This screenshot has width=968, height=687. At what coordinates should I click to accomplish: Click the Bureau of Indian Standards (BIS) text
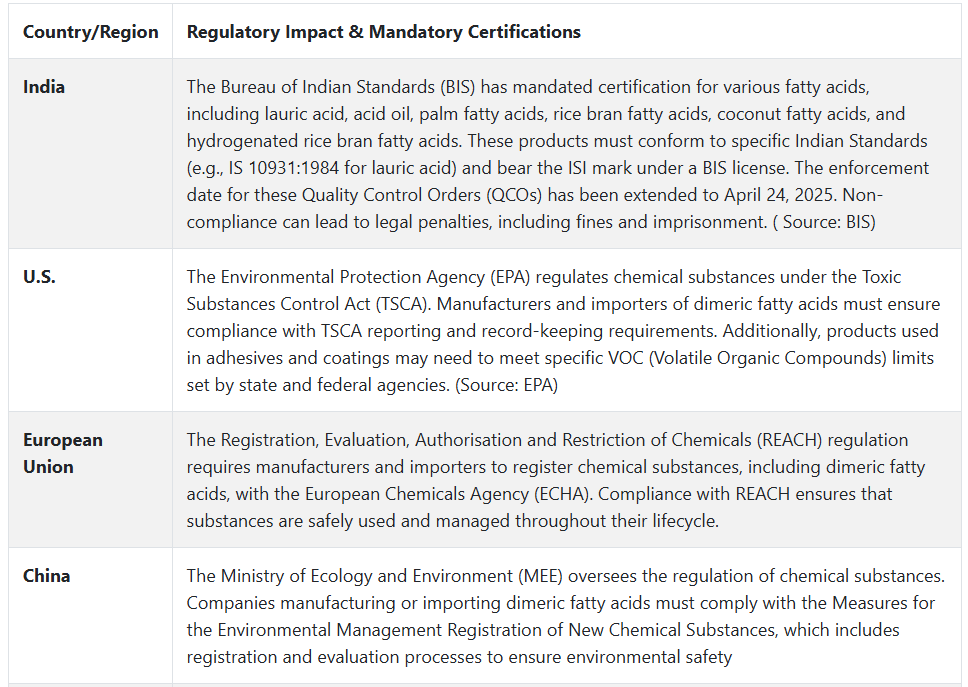[348, 87]
